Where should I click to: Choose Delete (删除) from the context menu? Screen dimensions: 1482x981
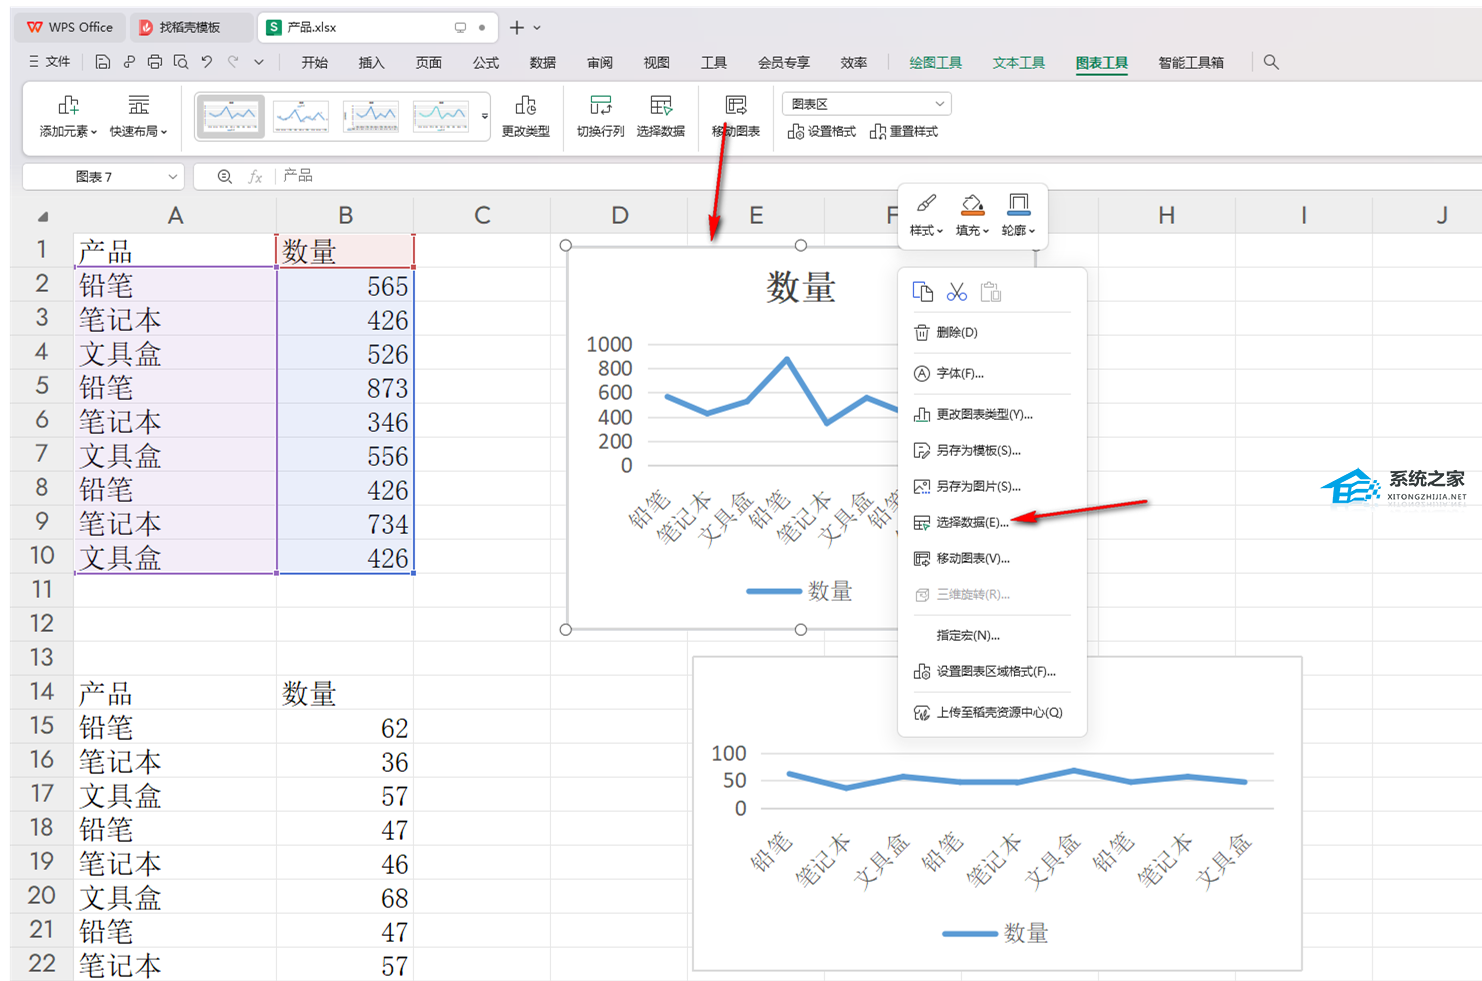pos(956,332)
